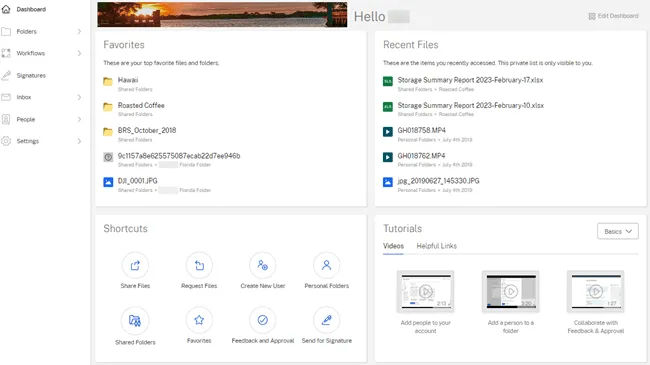Image resolution: width=650 pixels, height=365 pixels.
Task: Click the Folders sidebar icon
Action: (x=6, y=32)
